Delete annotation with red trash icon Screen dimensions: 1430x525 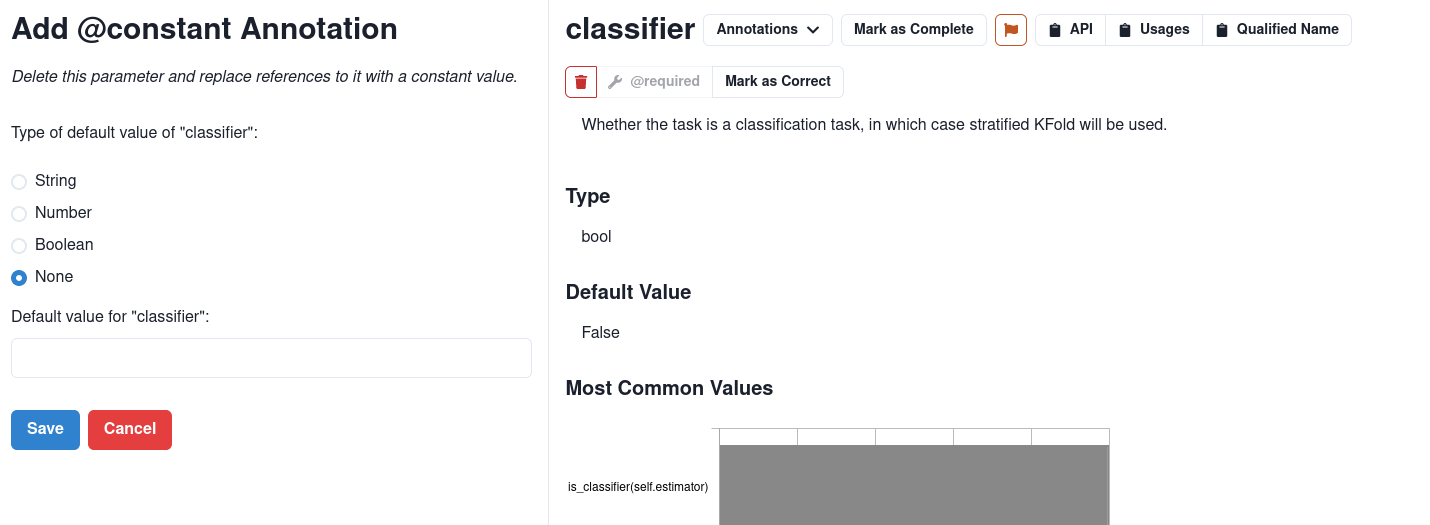point(581,82)
